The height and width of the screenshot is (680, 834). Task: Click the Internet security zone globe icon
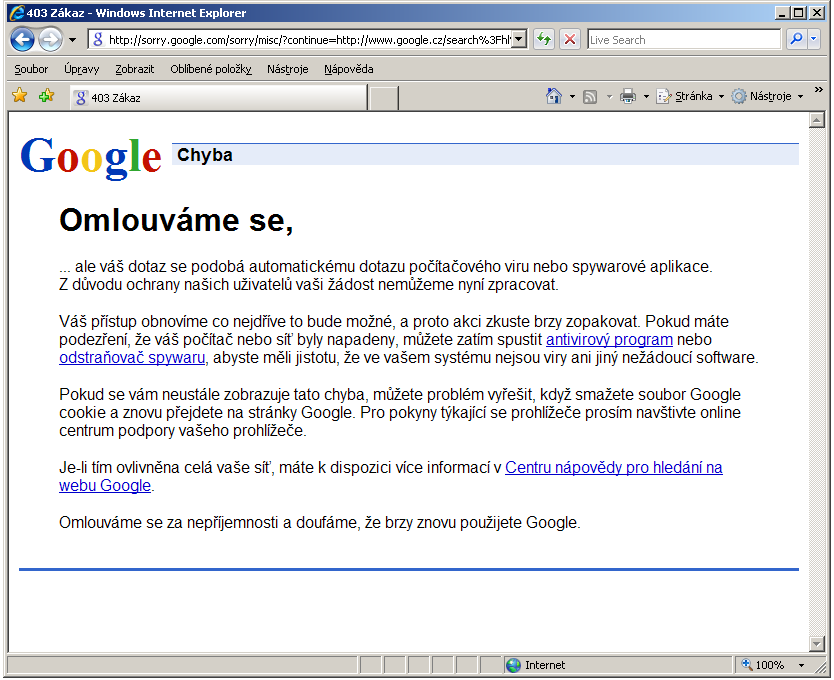tap(513, 665)
